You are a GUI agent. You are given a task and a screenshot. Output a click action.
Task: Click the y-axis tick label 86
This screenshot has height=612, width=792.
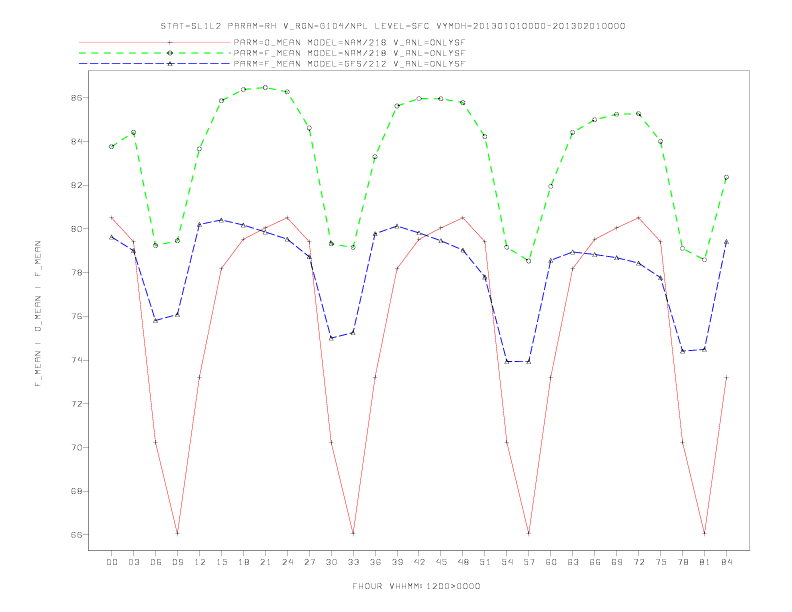[77, 97]
